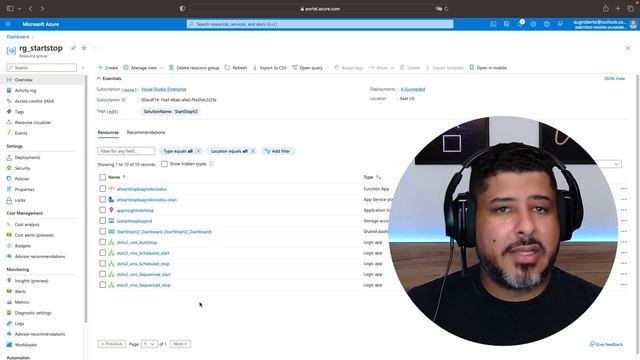Open the Type equals all filter

coord(178,151)
